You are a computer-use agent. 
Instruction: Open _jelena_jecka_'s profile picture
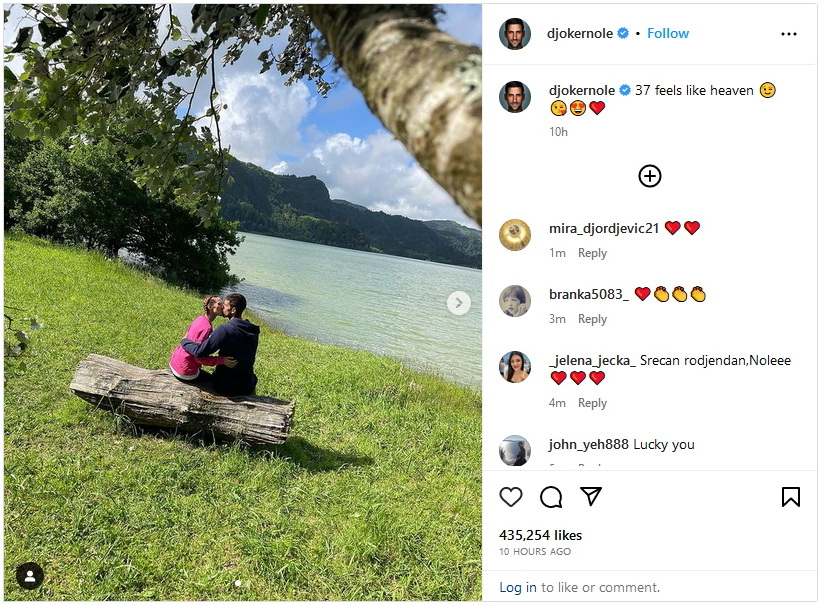point(514,367)
